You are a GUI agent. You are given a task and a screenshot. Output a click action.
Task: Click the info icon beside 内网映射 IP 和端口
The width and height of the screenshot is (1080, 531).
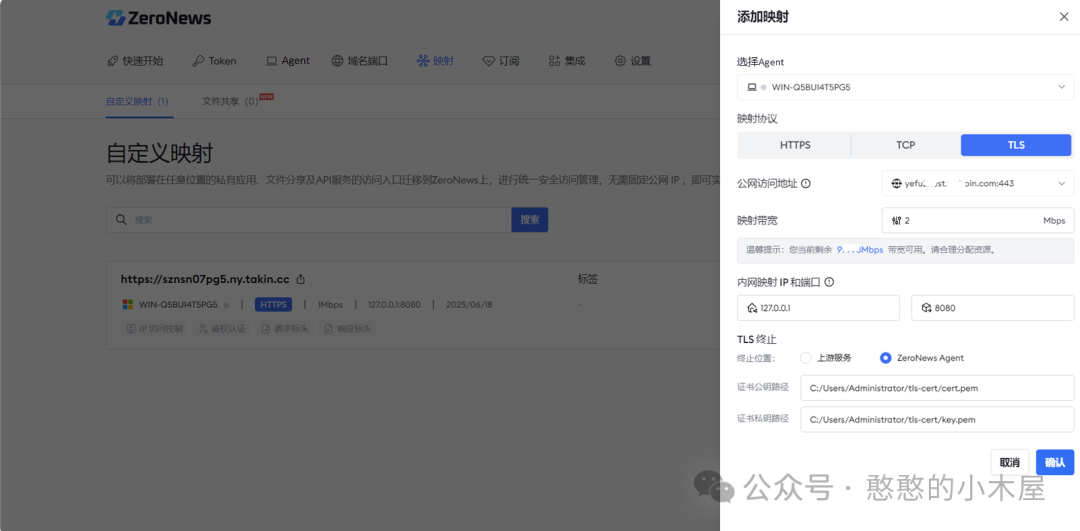tap(829, 283)
